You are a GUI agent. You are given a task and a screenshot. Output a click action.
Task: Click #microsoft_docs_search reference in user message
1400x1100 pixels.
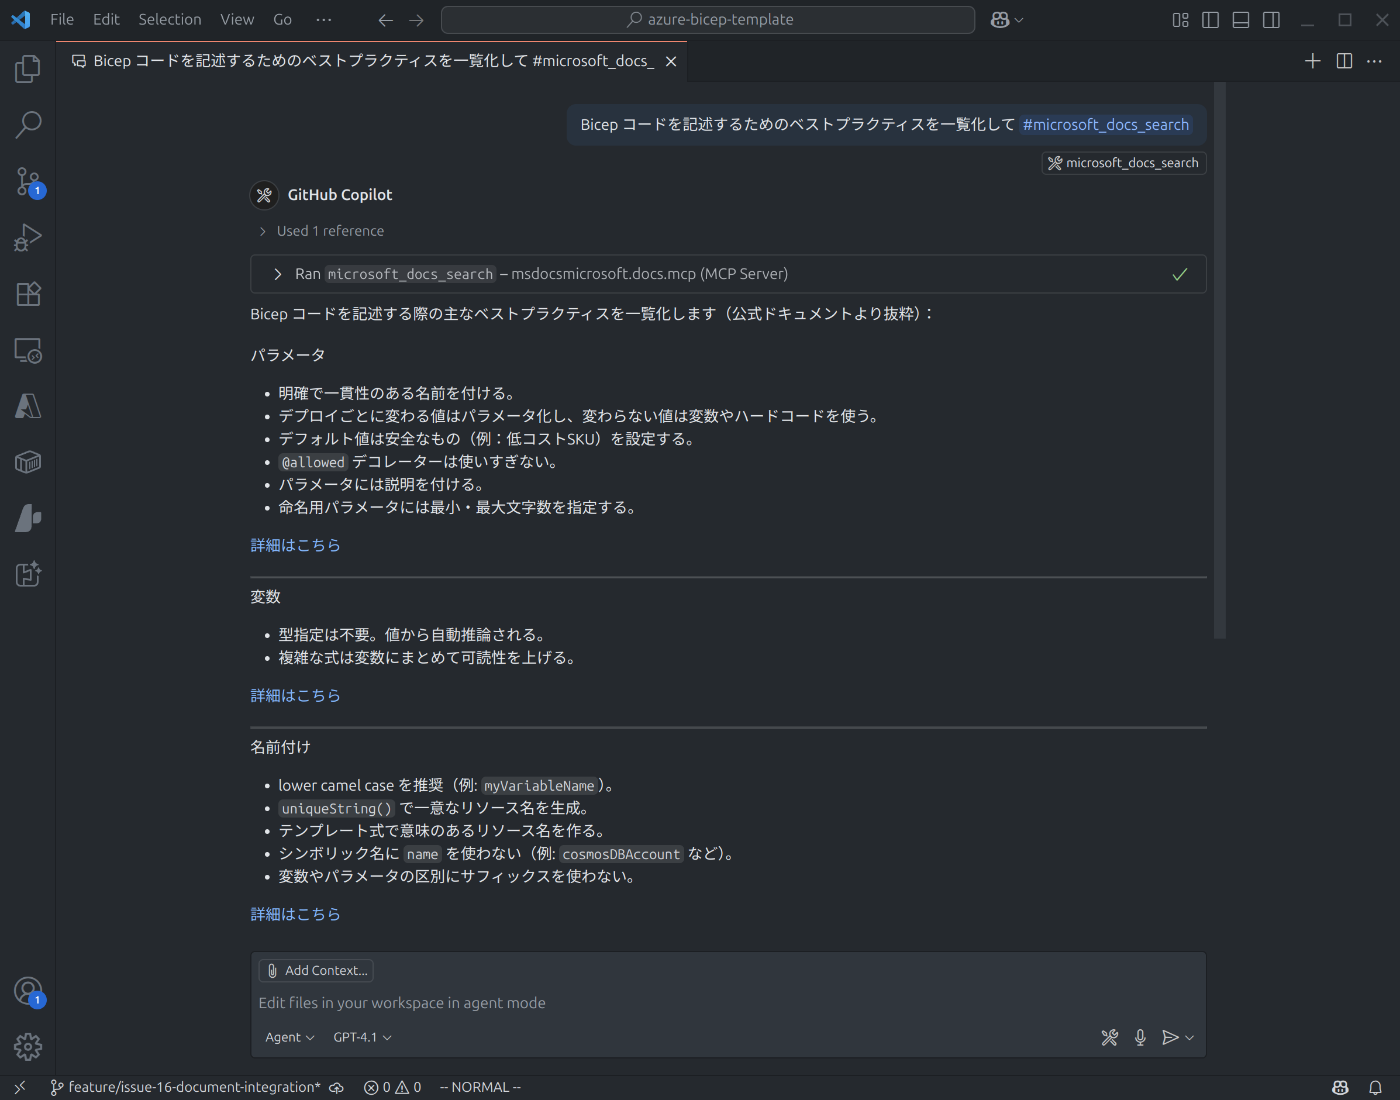(1106, 125)
